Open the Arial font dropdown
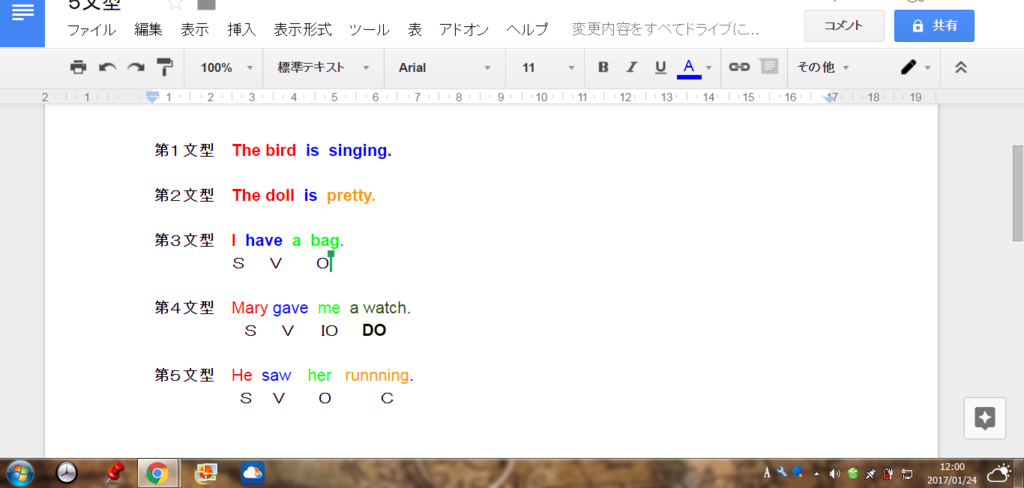The height and width of the screenshot is (488, 1024). tap(444, 67)
